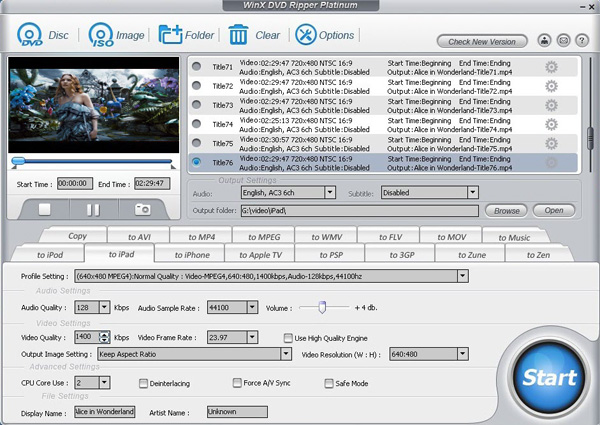Open settings gear for Title75
600x425 pixels.
pos(551,144)
